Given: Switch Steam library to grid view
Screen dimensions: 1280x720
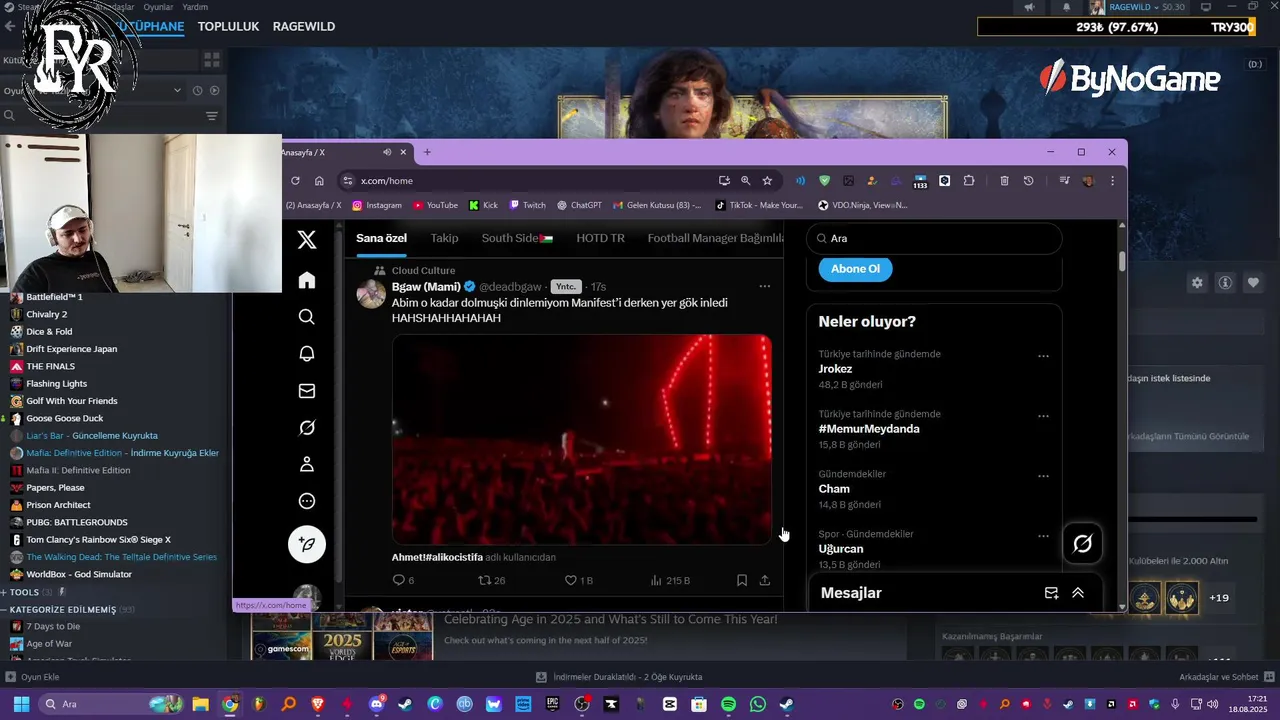Looking at the screenshot, I should coord(211,60).
